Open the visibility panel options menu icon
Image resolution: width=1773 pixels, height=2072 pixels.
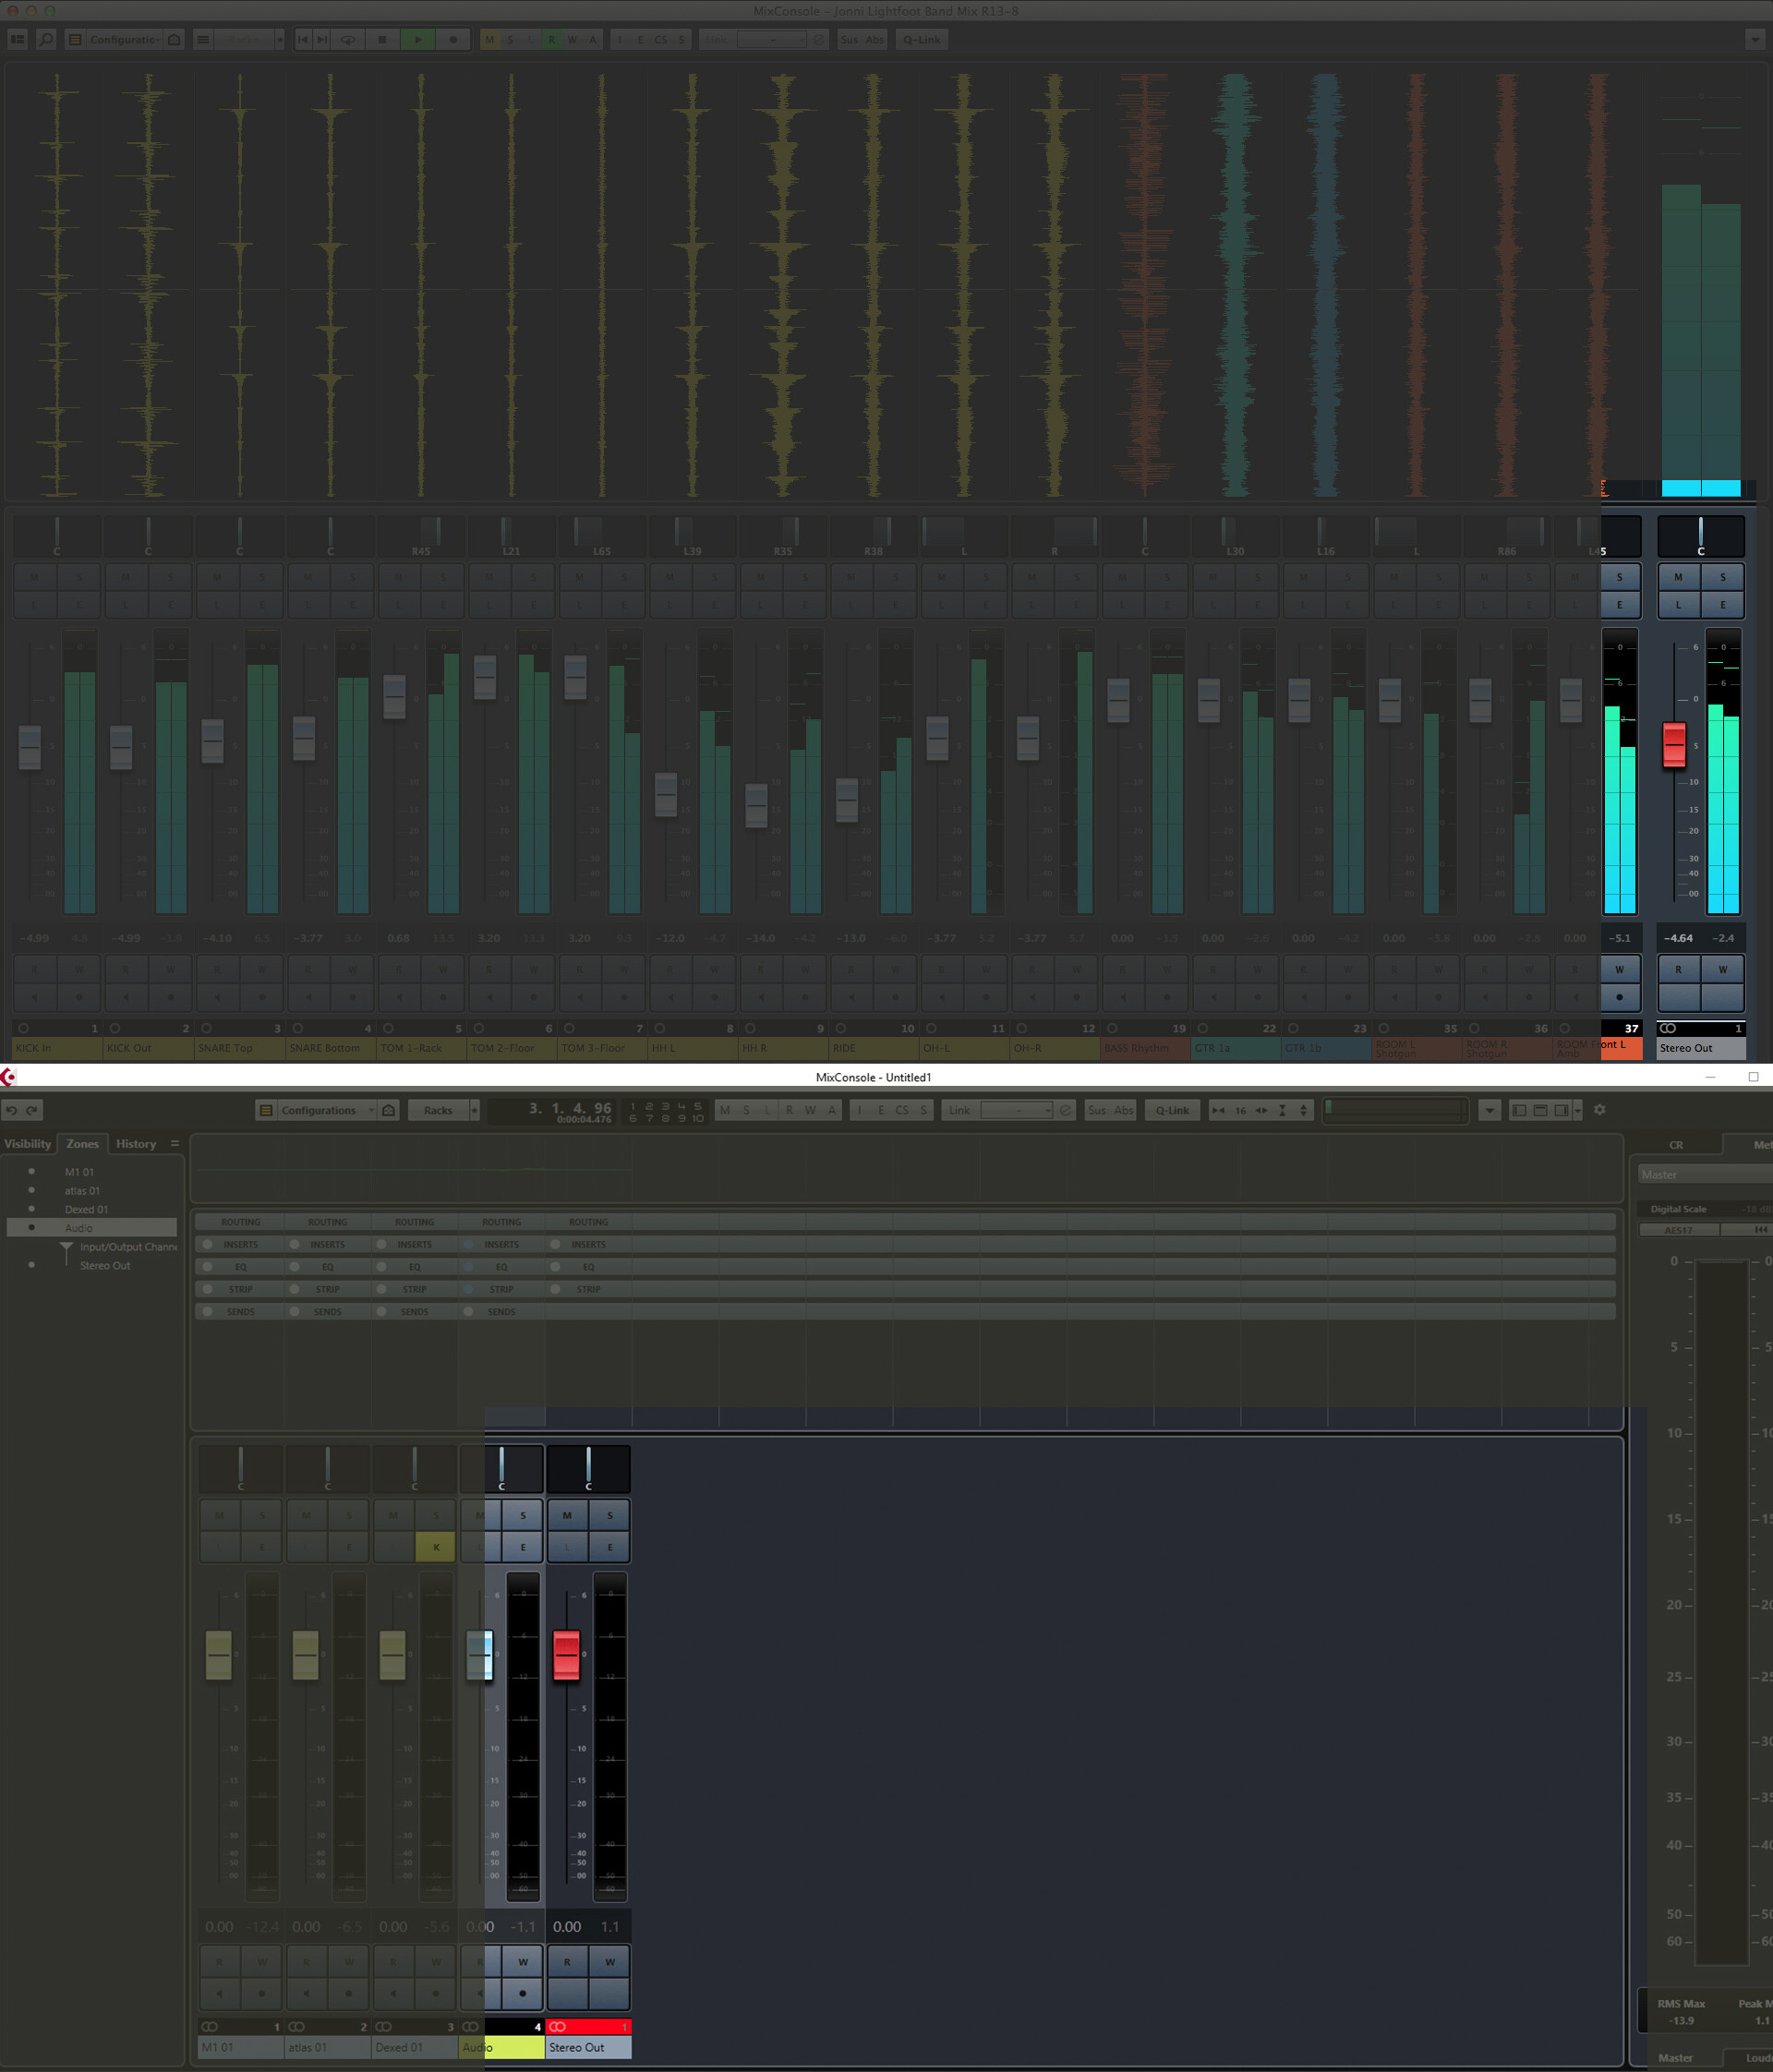coord(175,1144)
